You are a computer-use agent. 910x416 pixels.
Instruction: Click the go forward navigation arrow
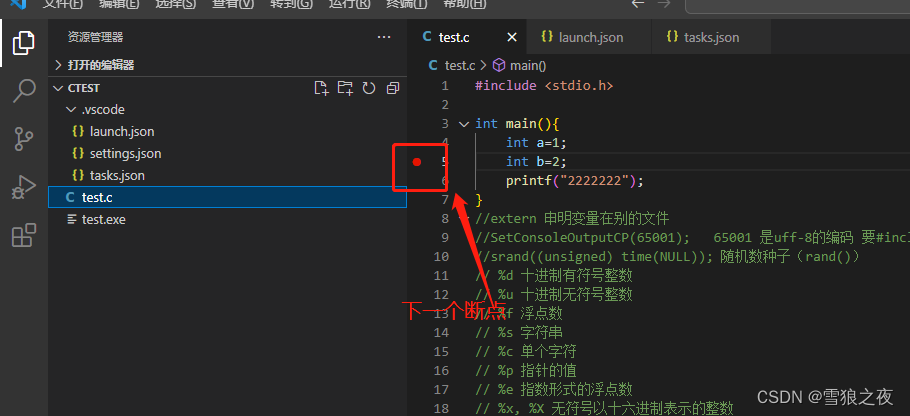664,3
